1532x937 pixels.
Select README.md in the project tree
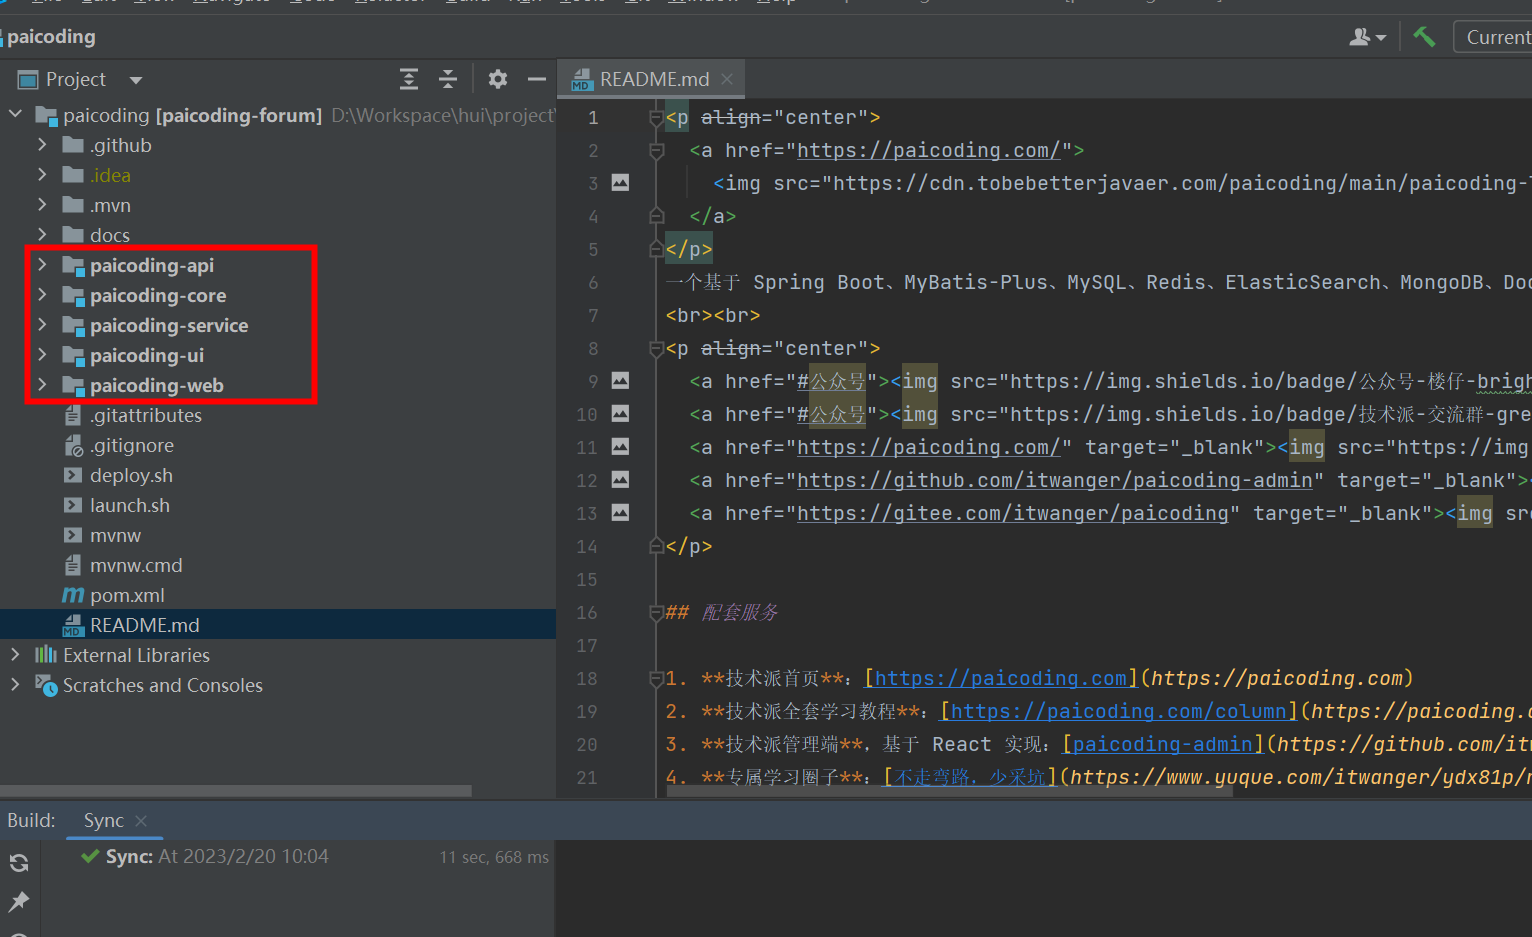click(145, 625)
